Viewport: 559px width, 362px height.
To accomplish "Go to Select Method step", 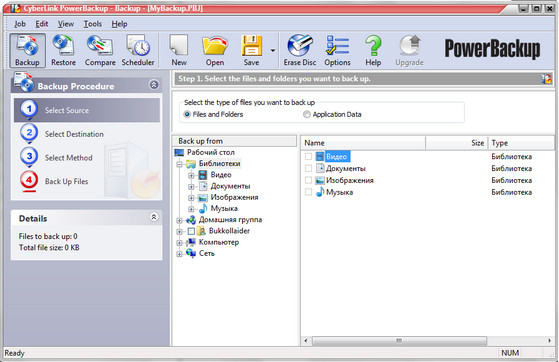I will point(68,158).
